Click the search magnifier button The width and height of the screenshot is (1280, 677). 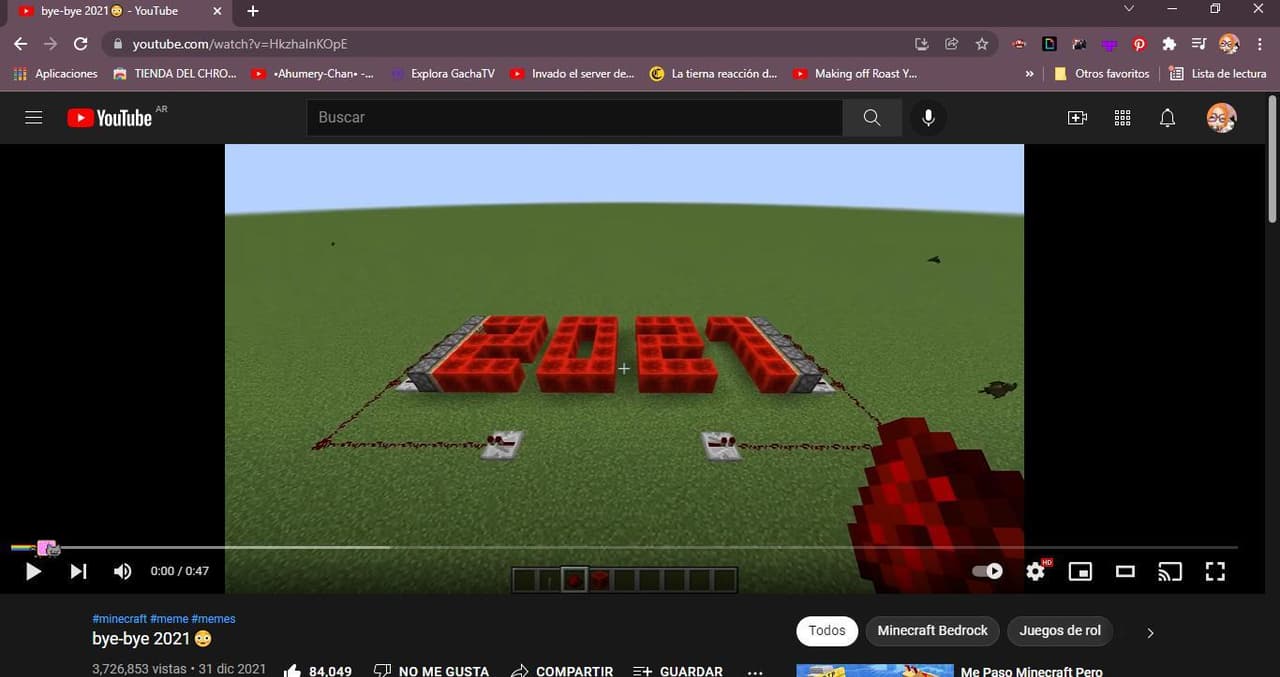tap(872, 118)
